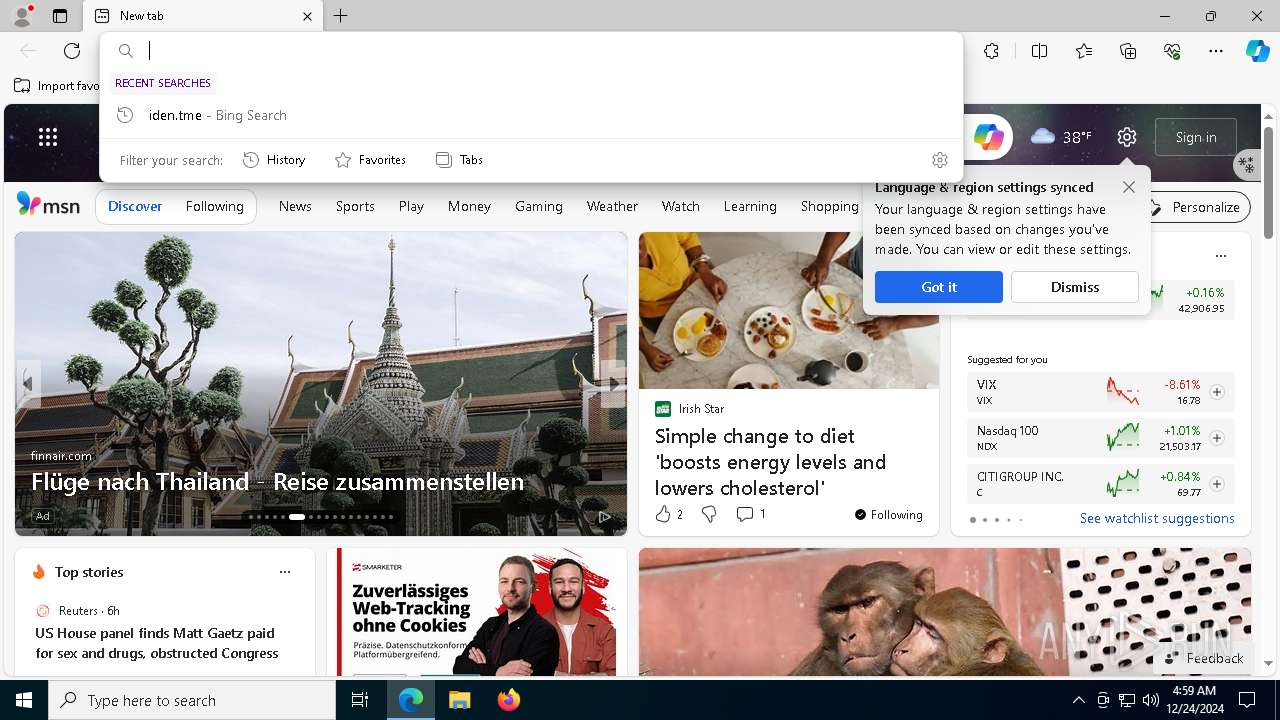Open File Explorer from taskbar

459,700
